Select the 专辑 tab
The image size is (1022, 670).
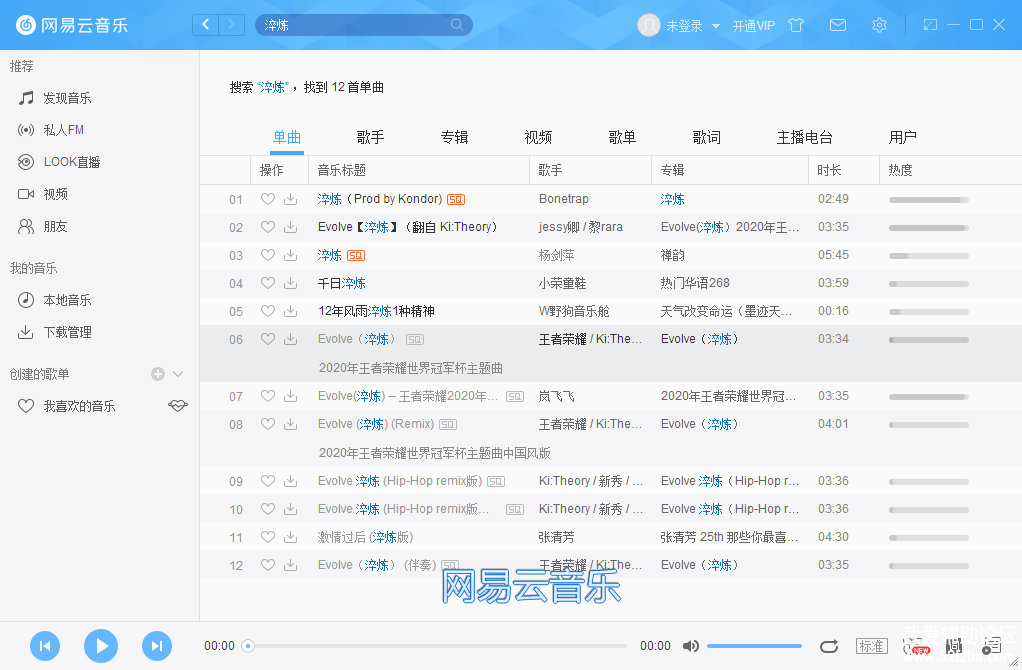click(454, 138)
